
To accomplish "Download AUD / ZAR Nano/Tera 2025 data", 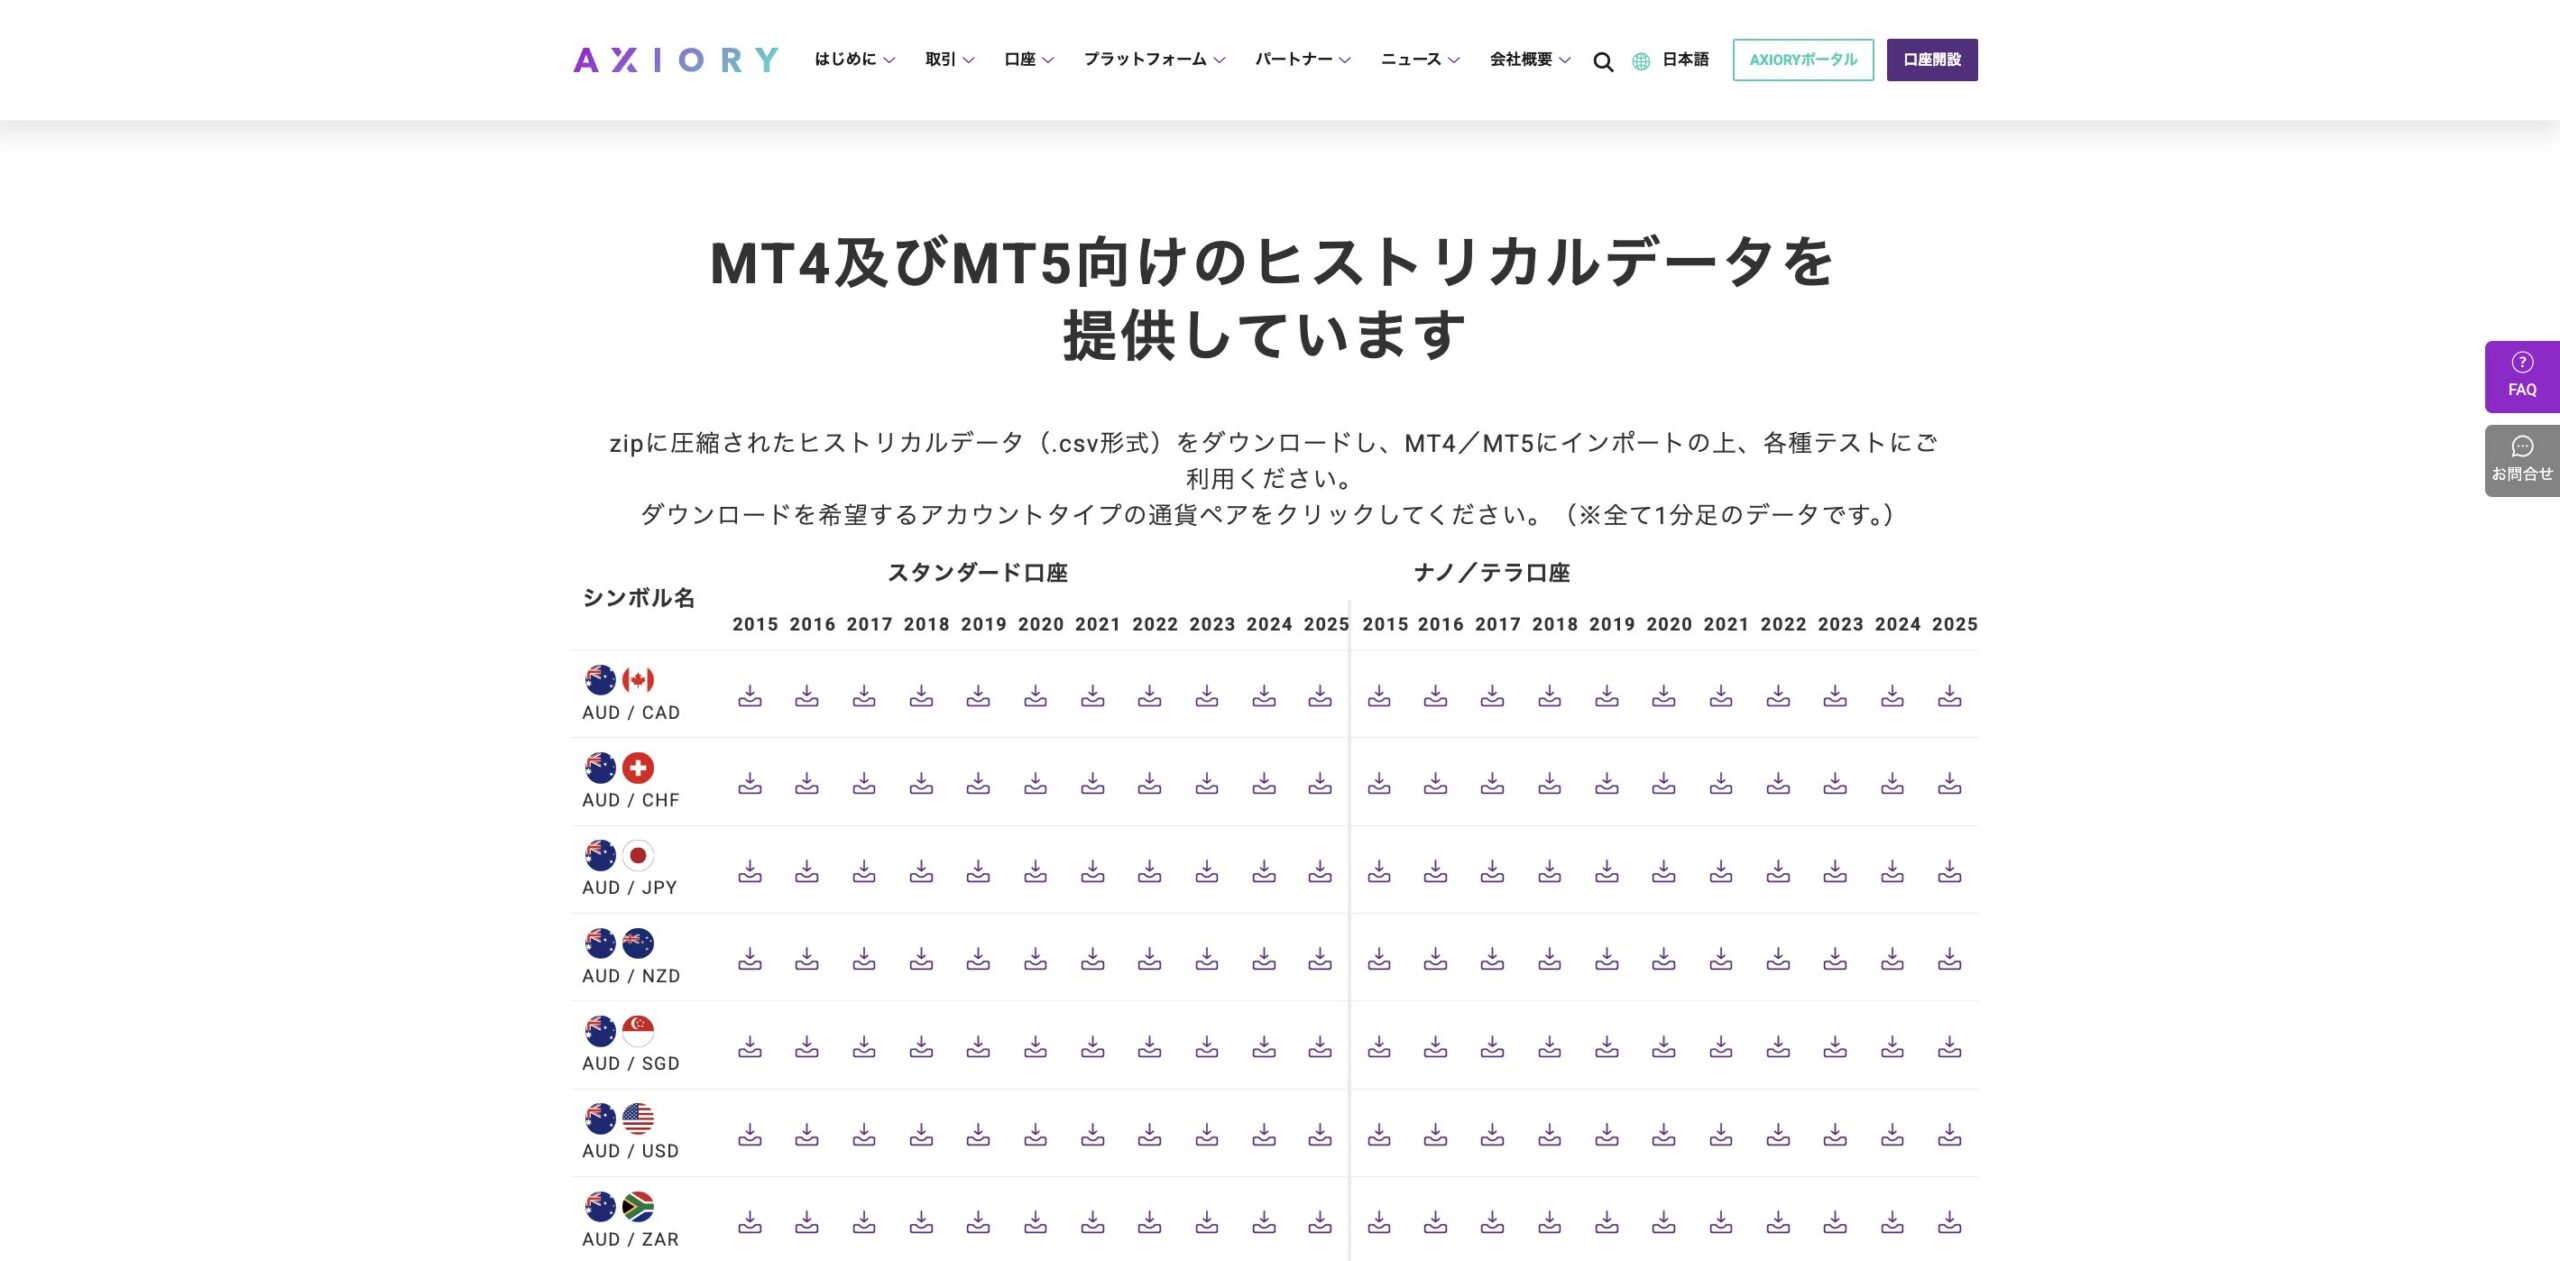I will pos(1949,1222).
